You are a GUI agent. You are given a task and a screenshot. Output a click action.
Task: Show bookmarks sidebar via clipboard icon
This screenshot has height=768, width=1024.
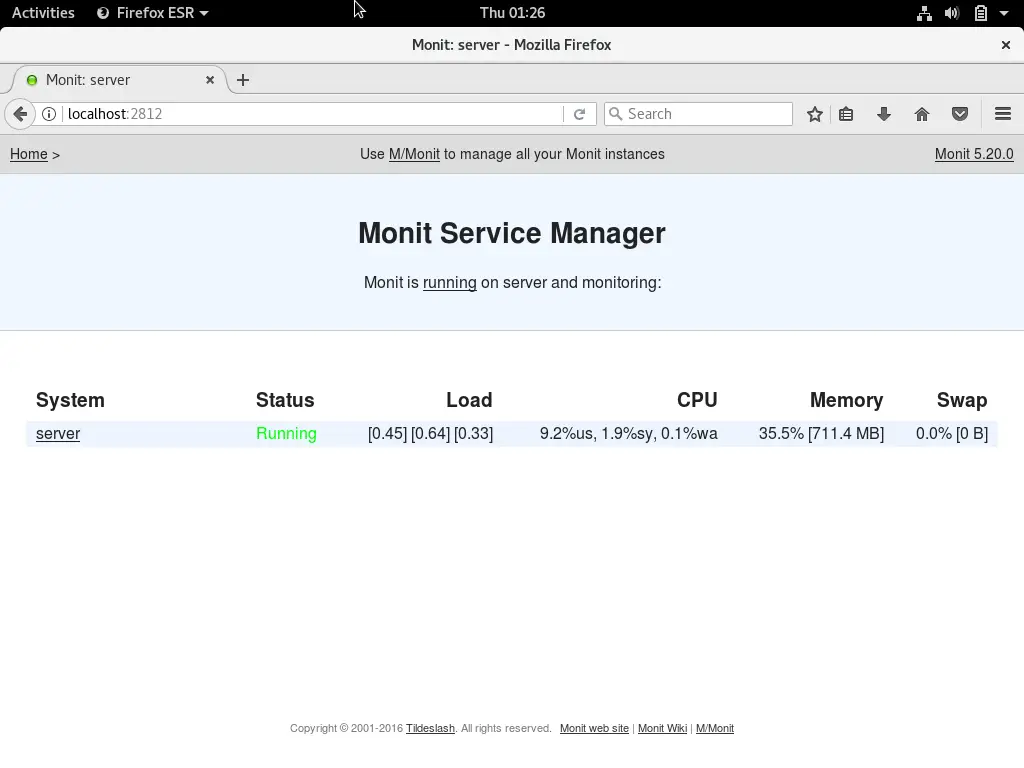pos(846,113)
